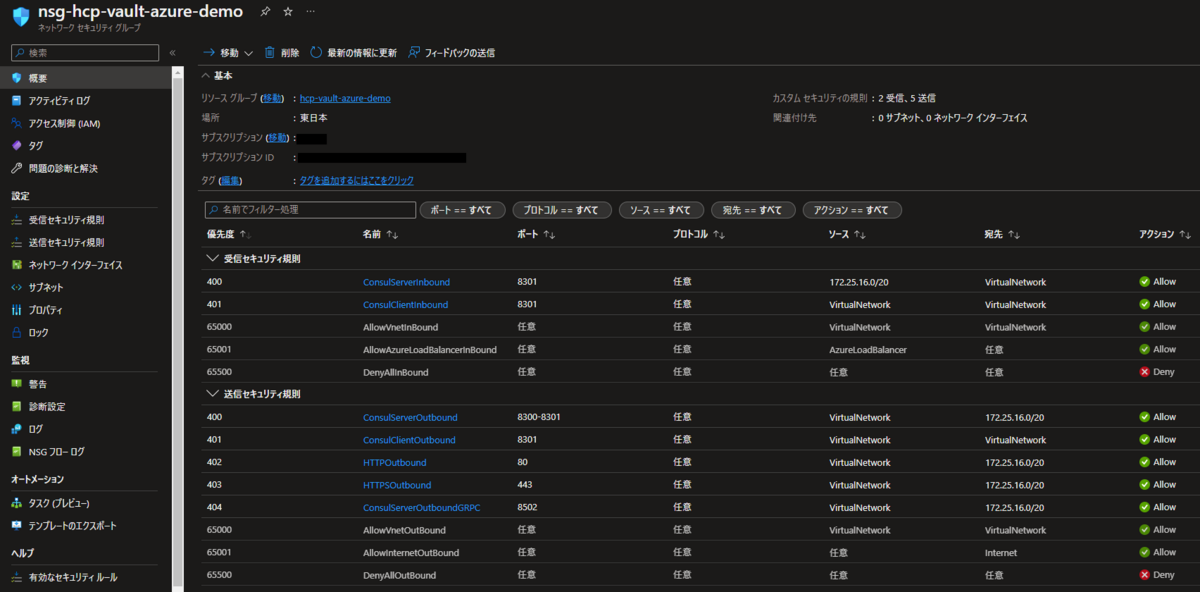The height and width of the screenshot is (592, 1200).
Task: Sort by プロトコル column header
Action: (x=699, y=234)
